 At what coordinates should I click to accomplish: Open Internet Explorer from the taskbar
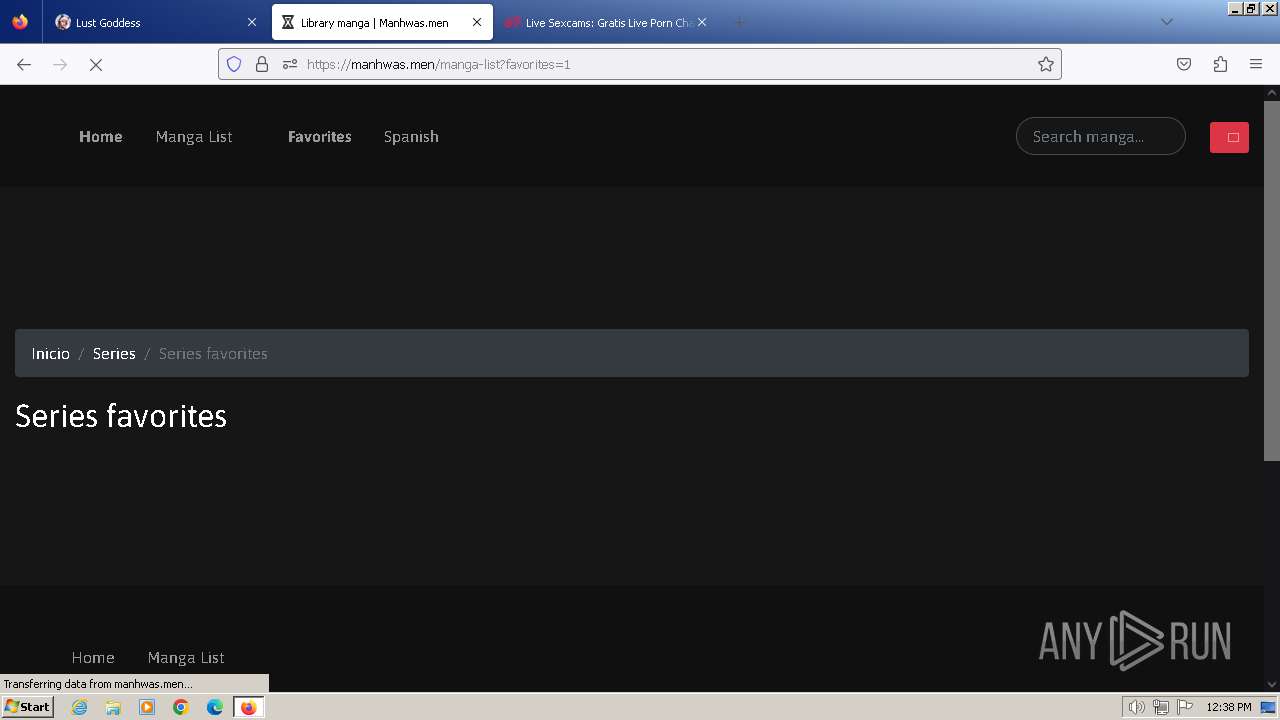pos(79,707)
